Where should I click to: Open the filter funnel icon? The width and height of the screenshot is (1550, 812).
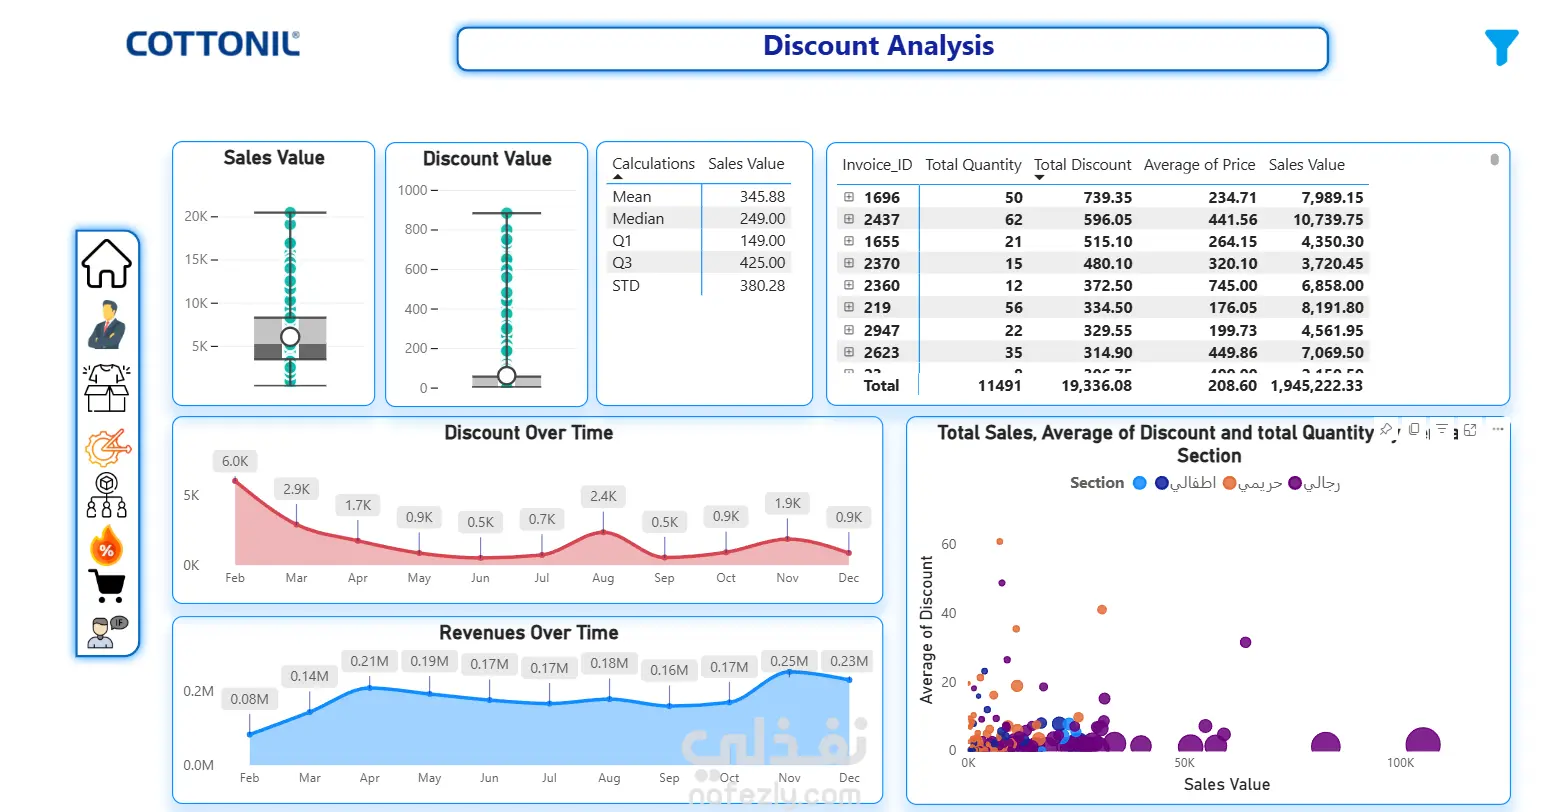[x=1501, y=47]
